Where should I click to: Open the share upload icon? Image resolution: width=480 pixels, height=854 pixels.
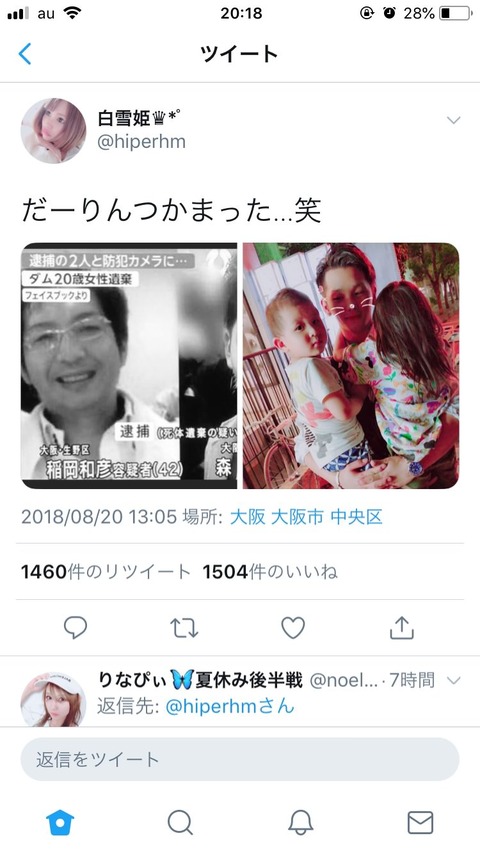click(x=402, y=627)
